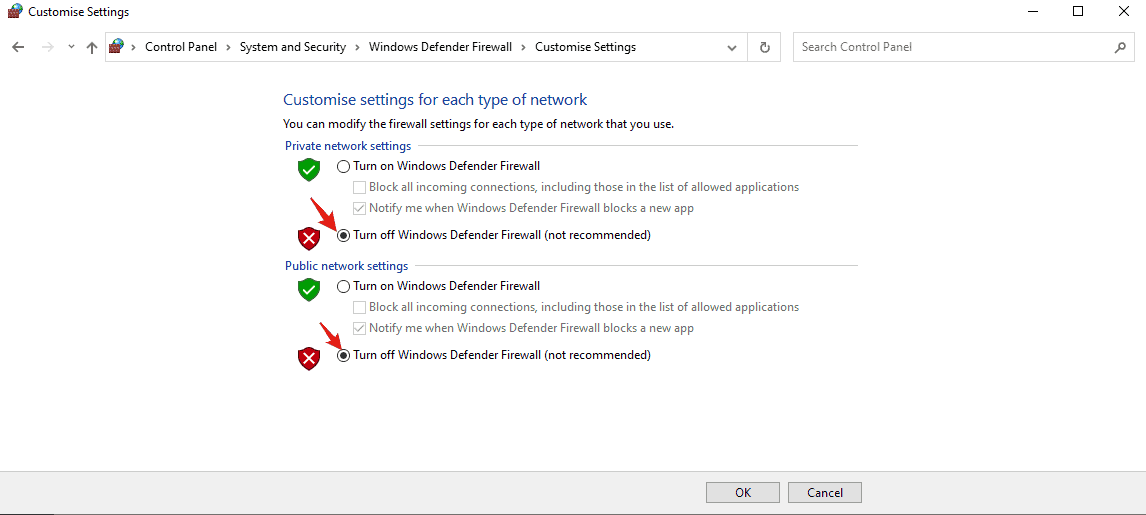The image size is (1146, 515).
Task: Click the search magnifier icon
Action: pos(1120,47)
